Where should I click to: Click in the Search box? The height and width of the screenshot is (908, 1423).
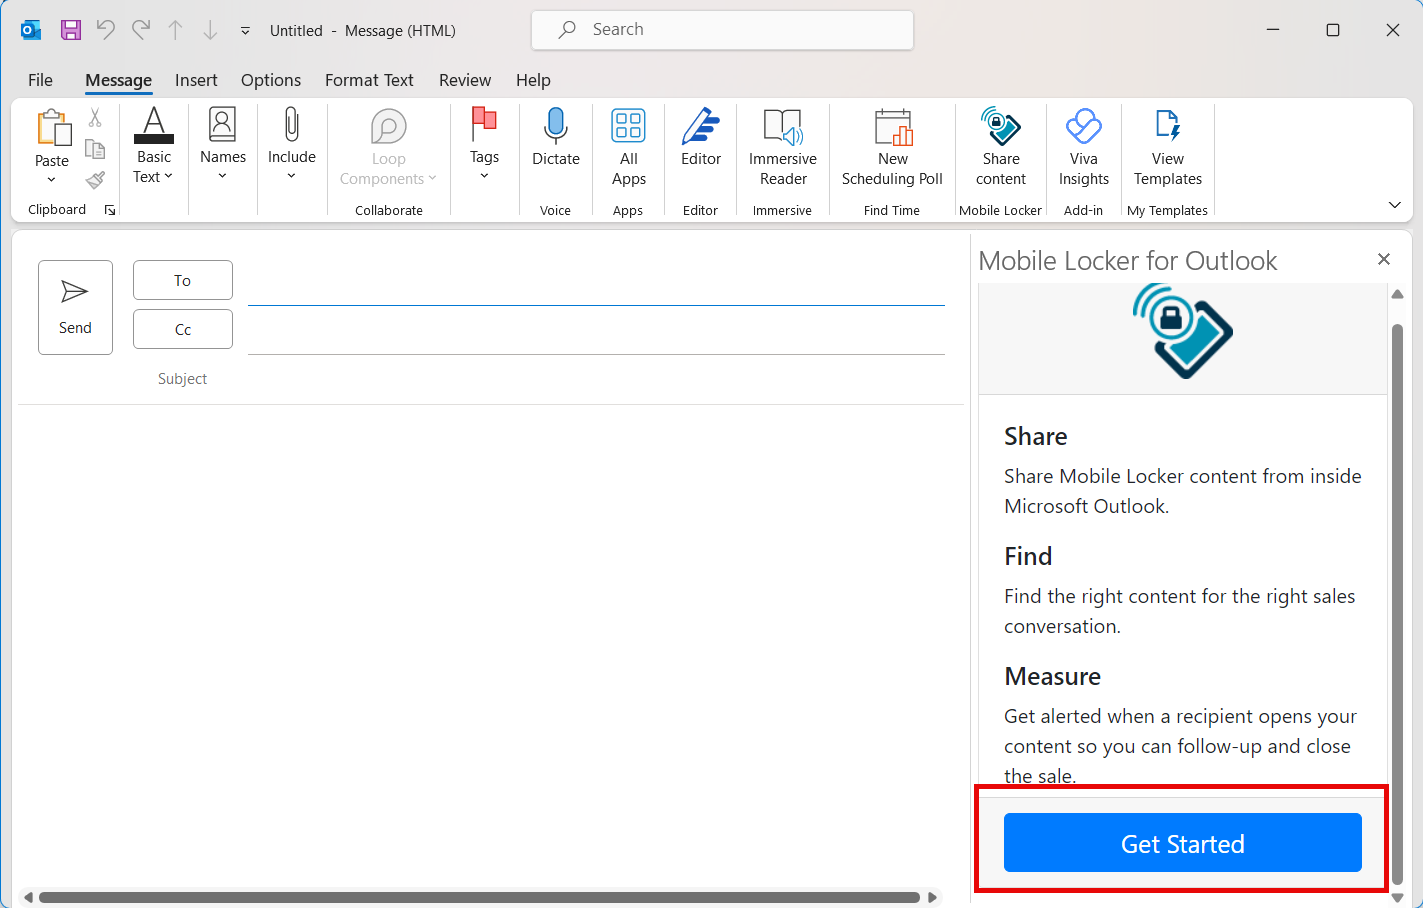(x=722, y=30)
